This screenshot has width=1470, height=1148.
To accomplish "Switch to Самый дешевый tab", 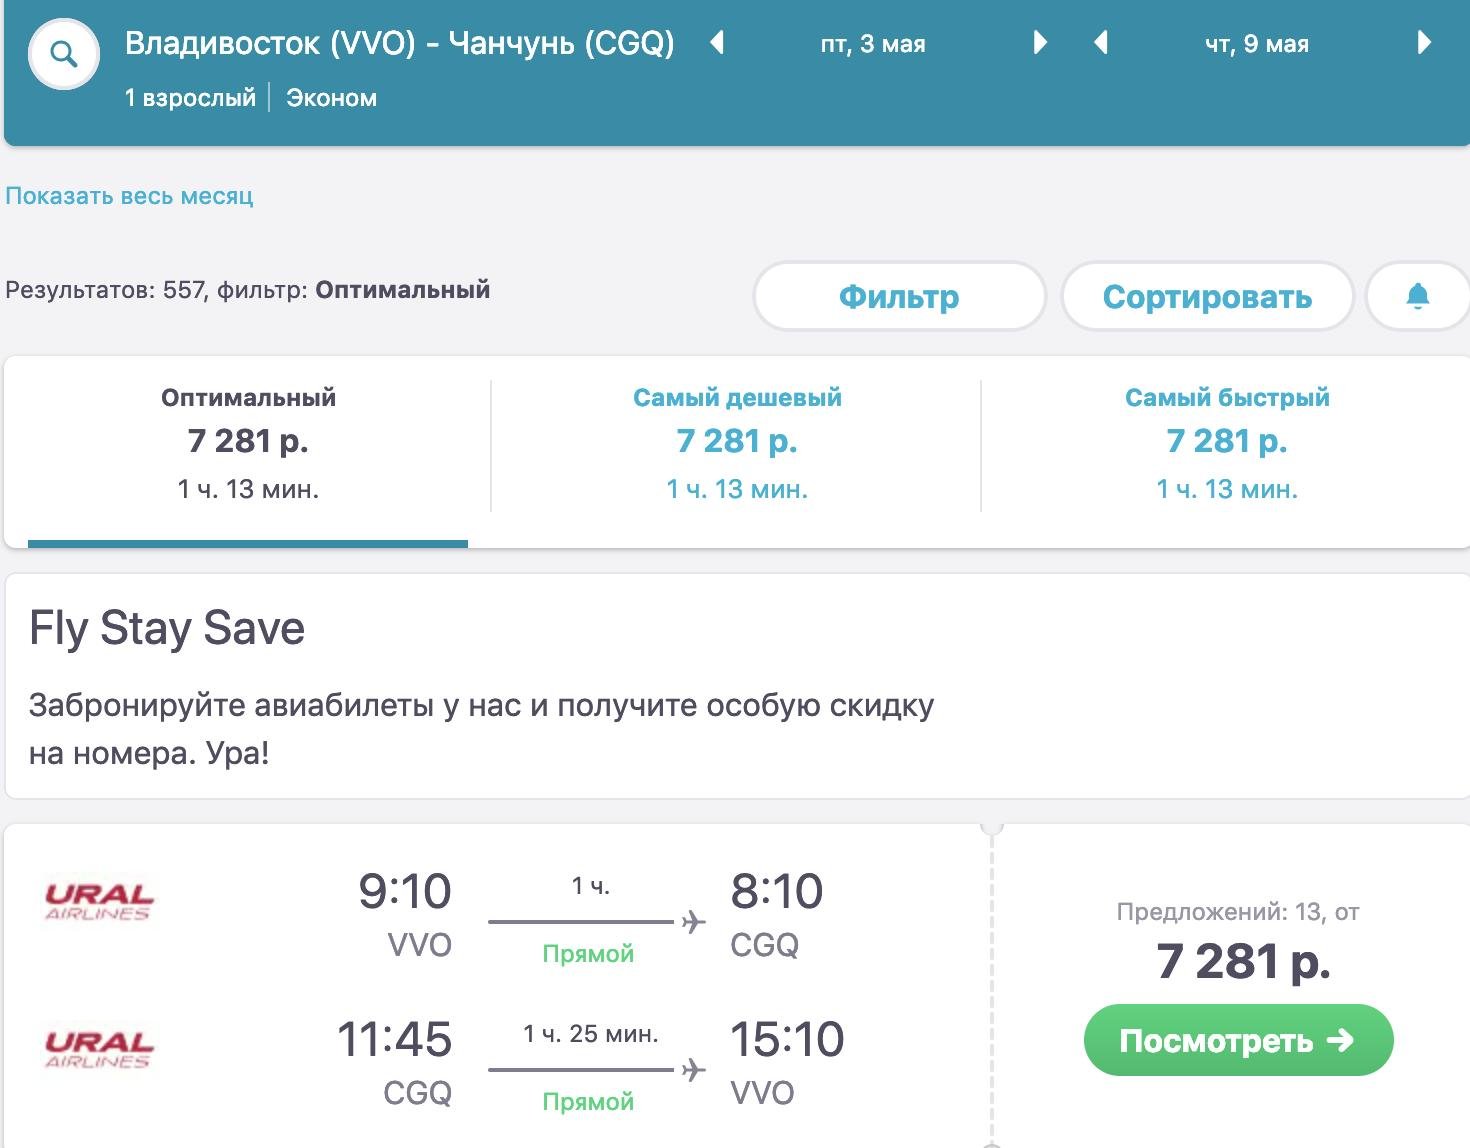I will tap(737, 442).
